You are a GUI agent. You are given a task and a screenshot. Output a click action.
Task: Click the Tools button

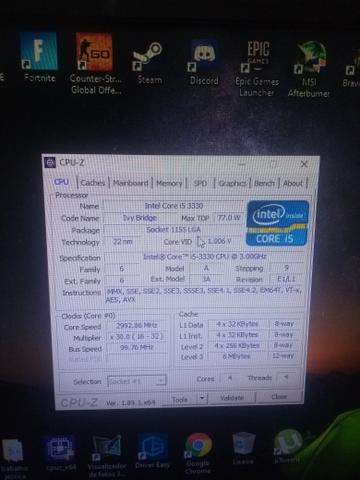click(x=180, y=399)
